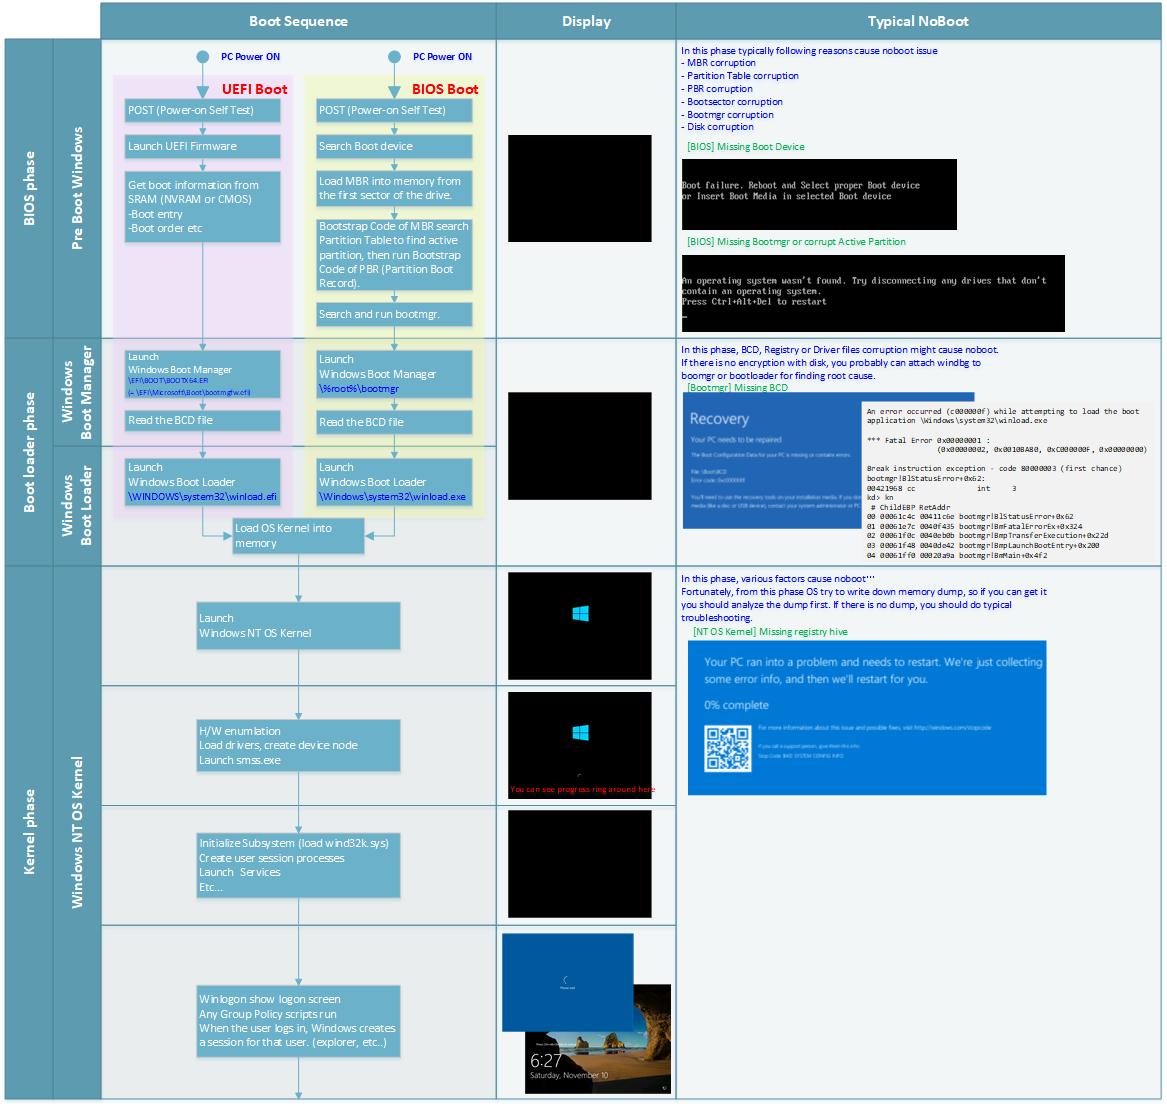Click the black display thumbnail in BIOS phase

[580, 188]
